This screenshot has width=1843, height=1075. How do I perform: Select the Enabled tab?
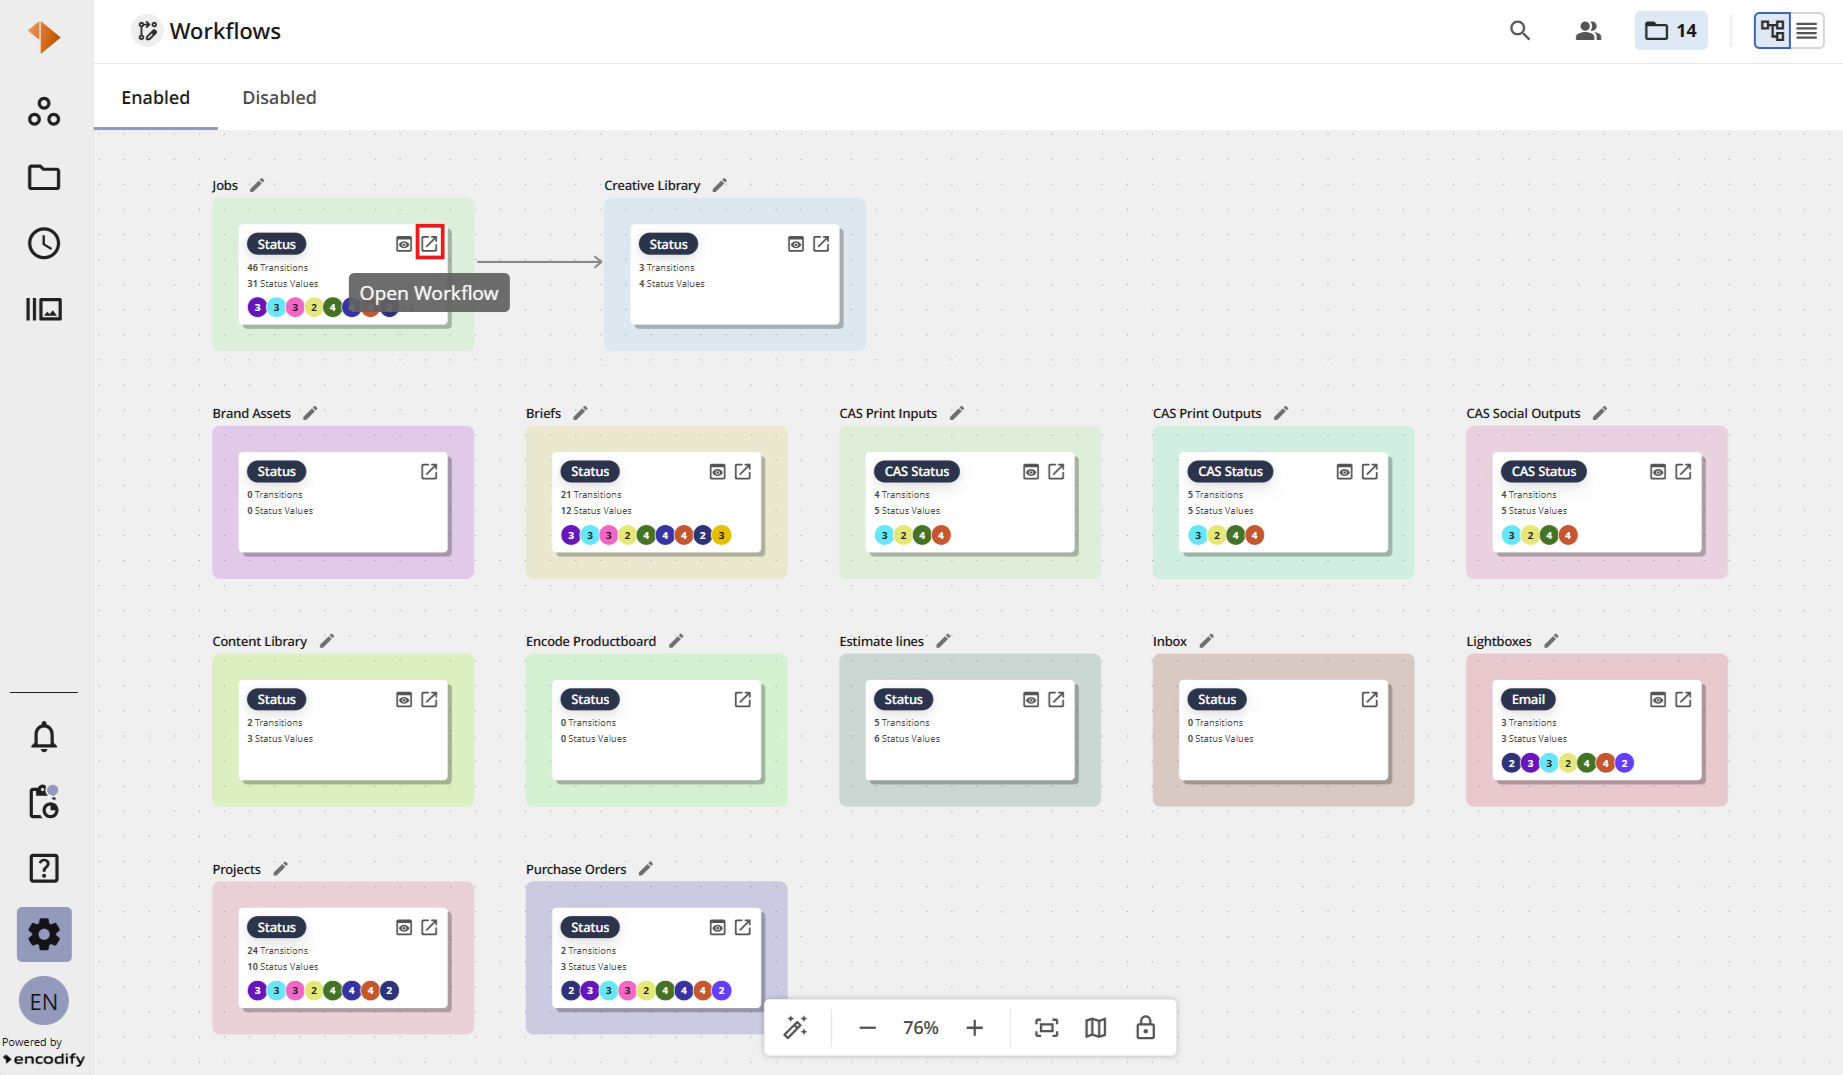pos(155,97)
